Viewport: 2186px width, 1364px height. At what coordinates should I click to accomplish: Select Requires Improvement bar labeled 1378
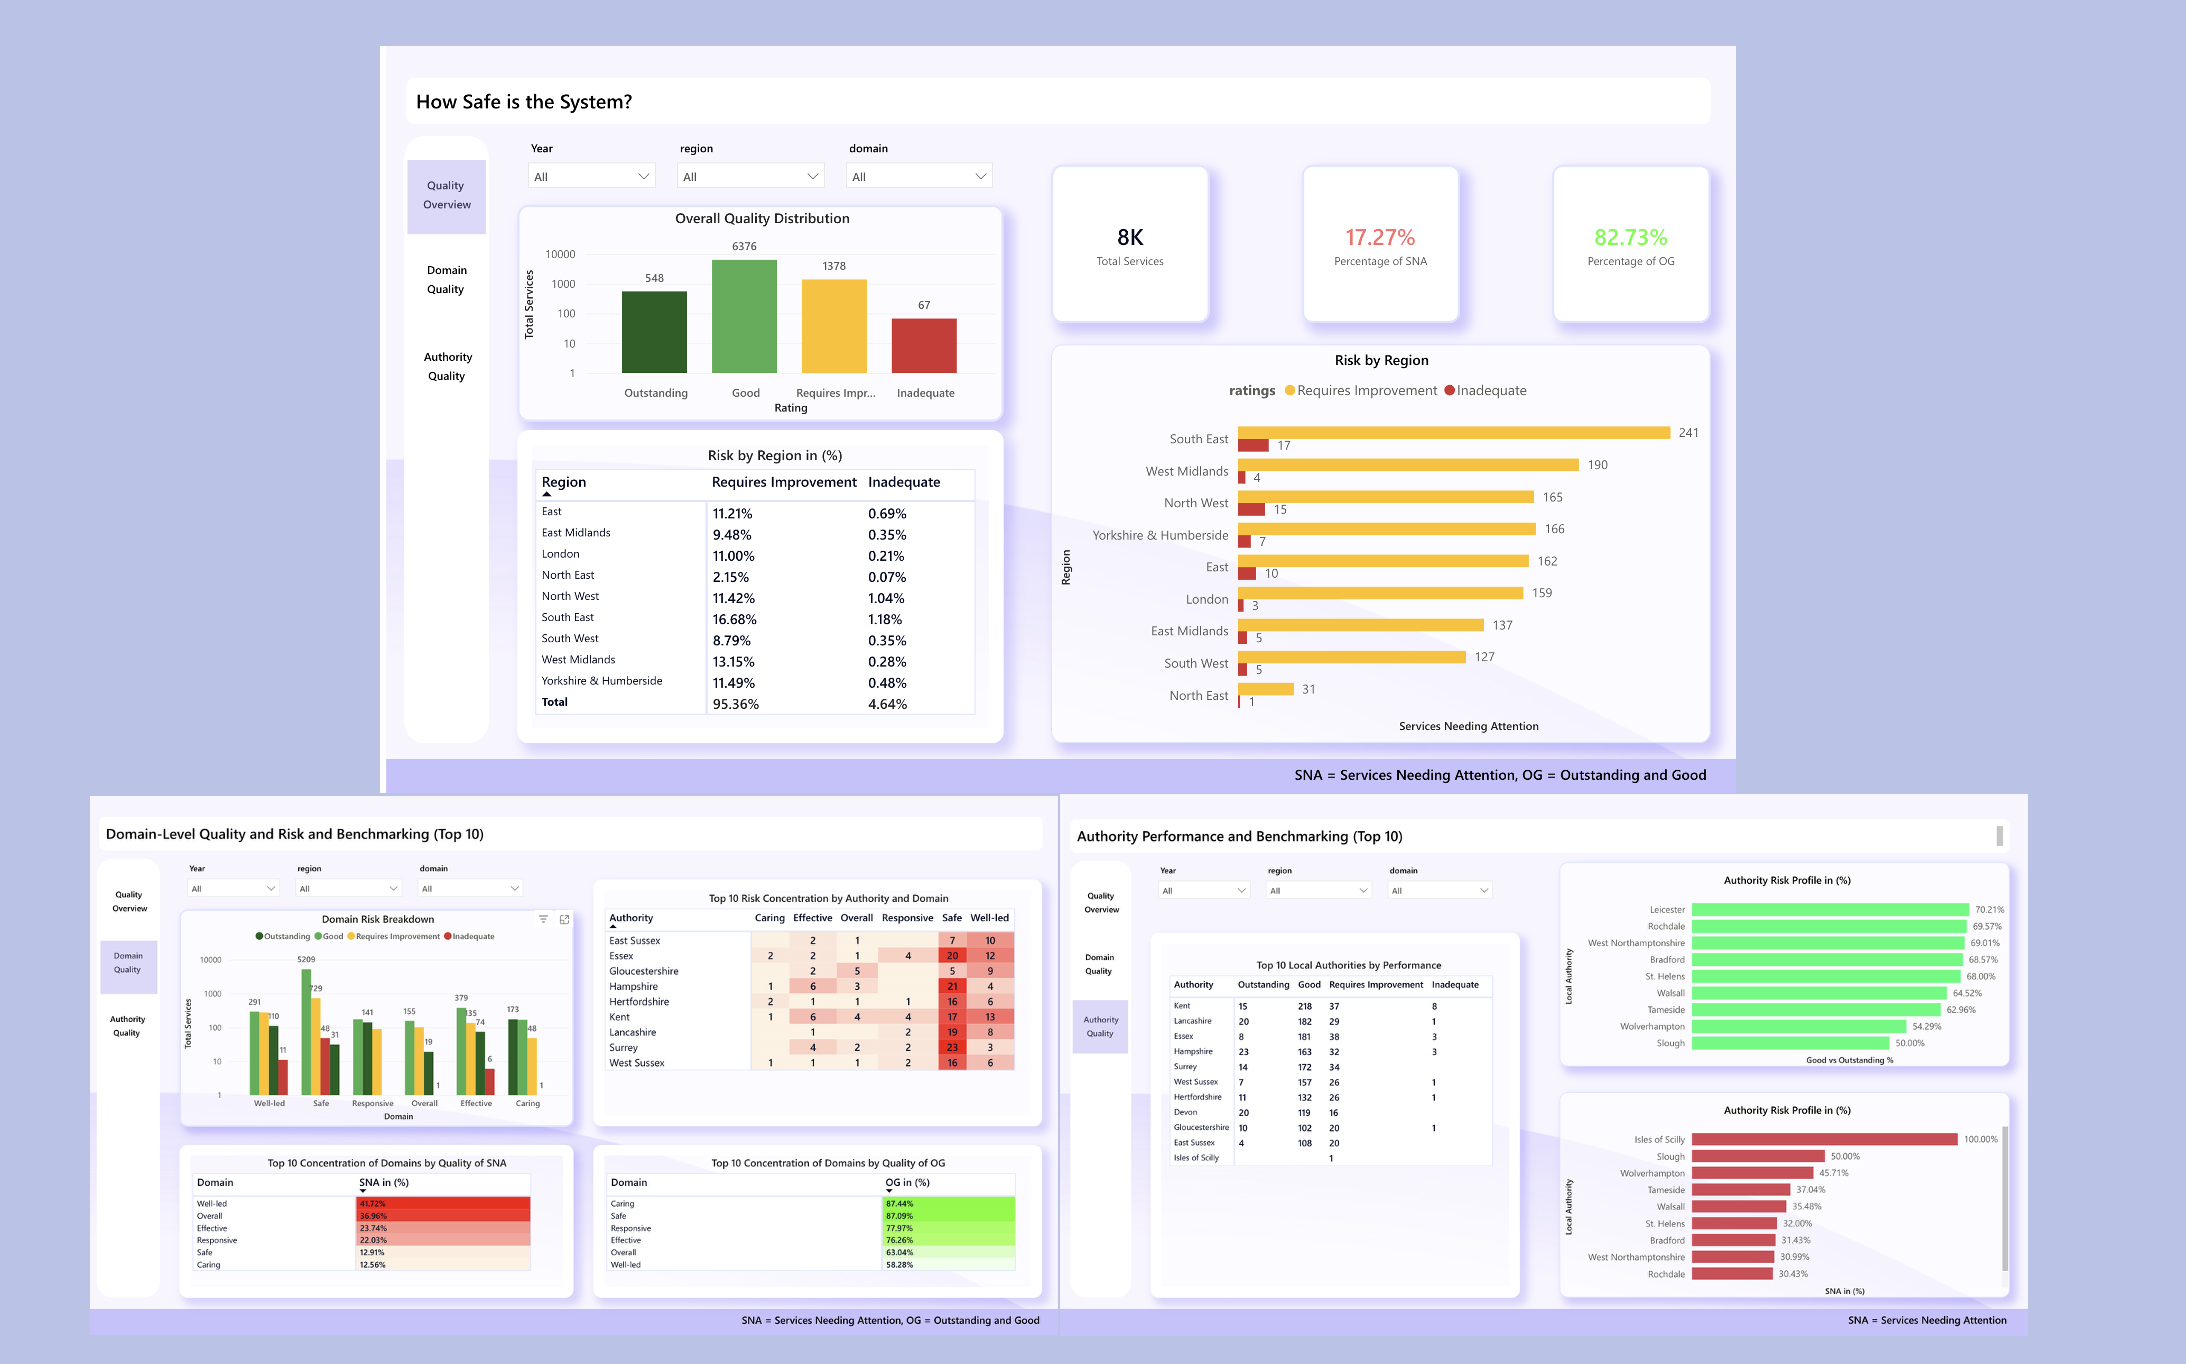click(x=834, y=326)
